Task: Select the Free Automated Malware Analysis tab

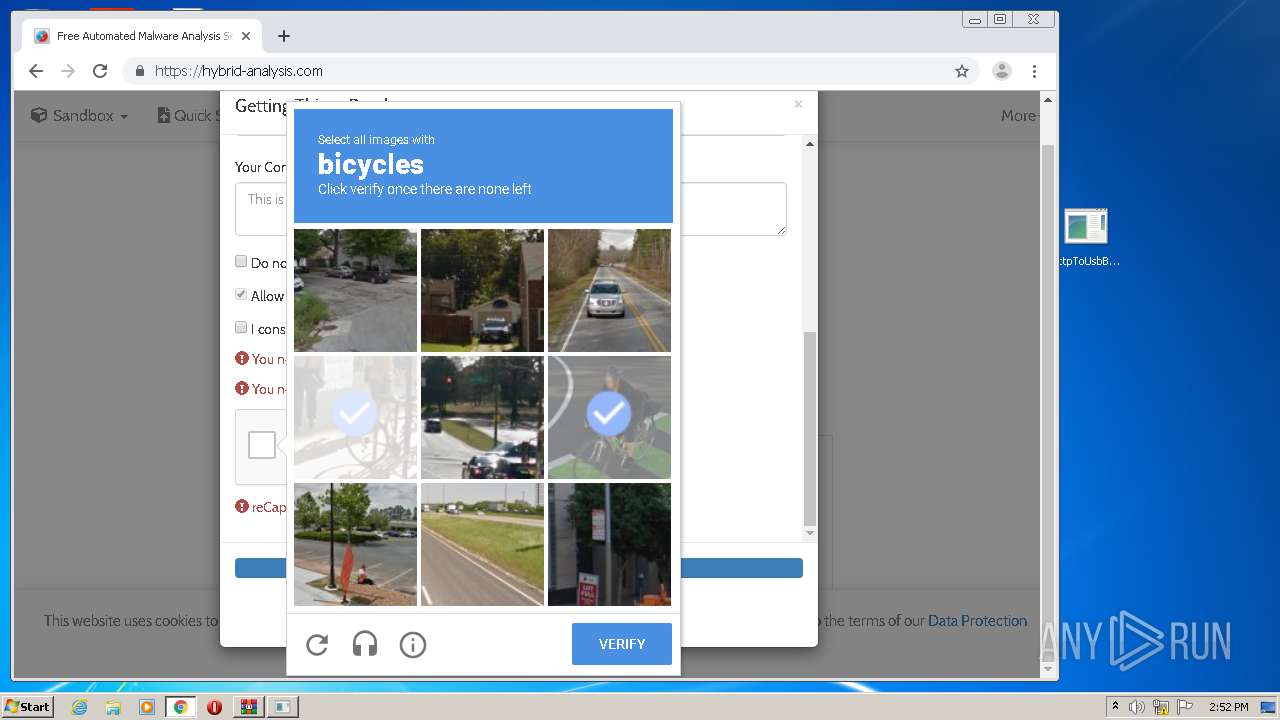Action: (x=142, y=36)
